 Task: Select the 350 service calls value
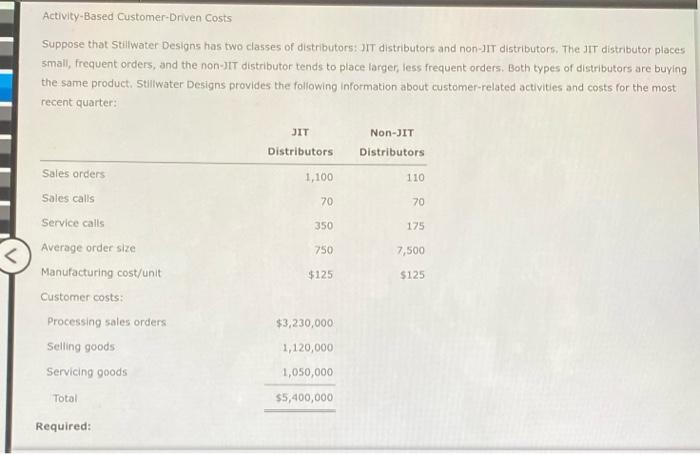click(324, 226)
